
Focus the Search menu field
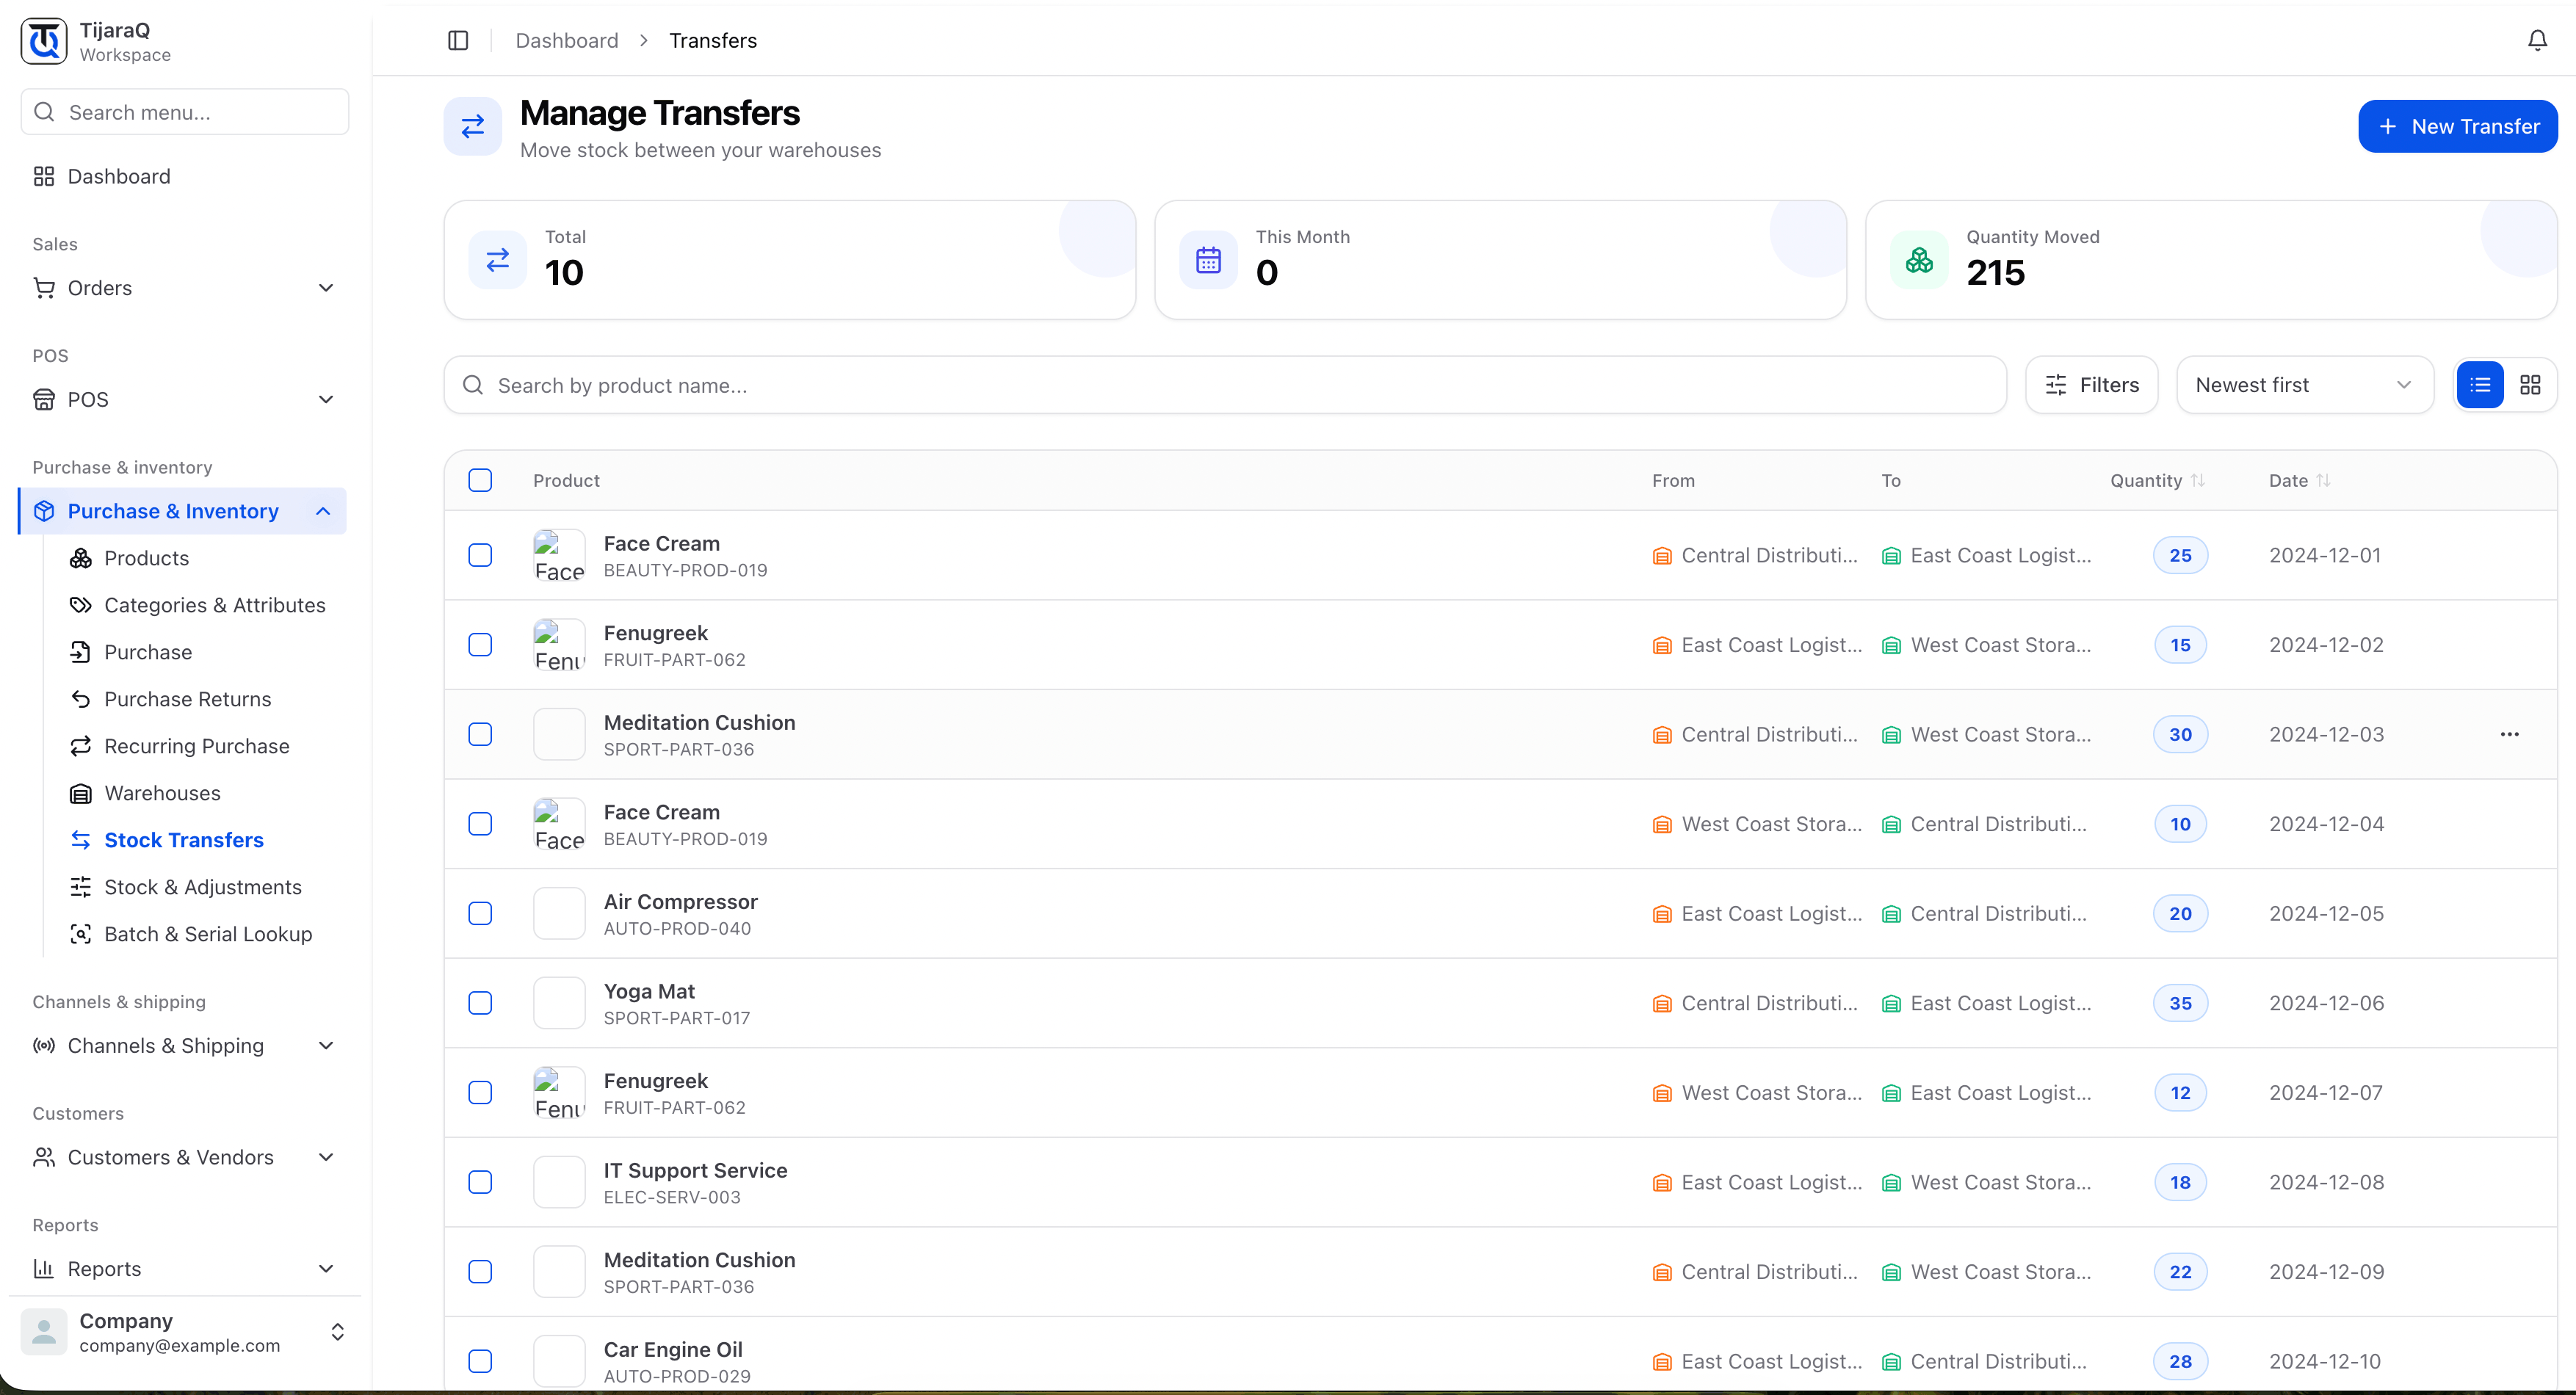pyautogui.click(x=184, y=112)
